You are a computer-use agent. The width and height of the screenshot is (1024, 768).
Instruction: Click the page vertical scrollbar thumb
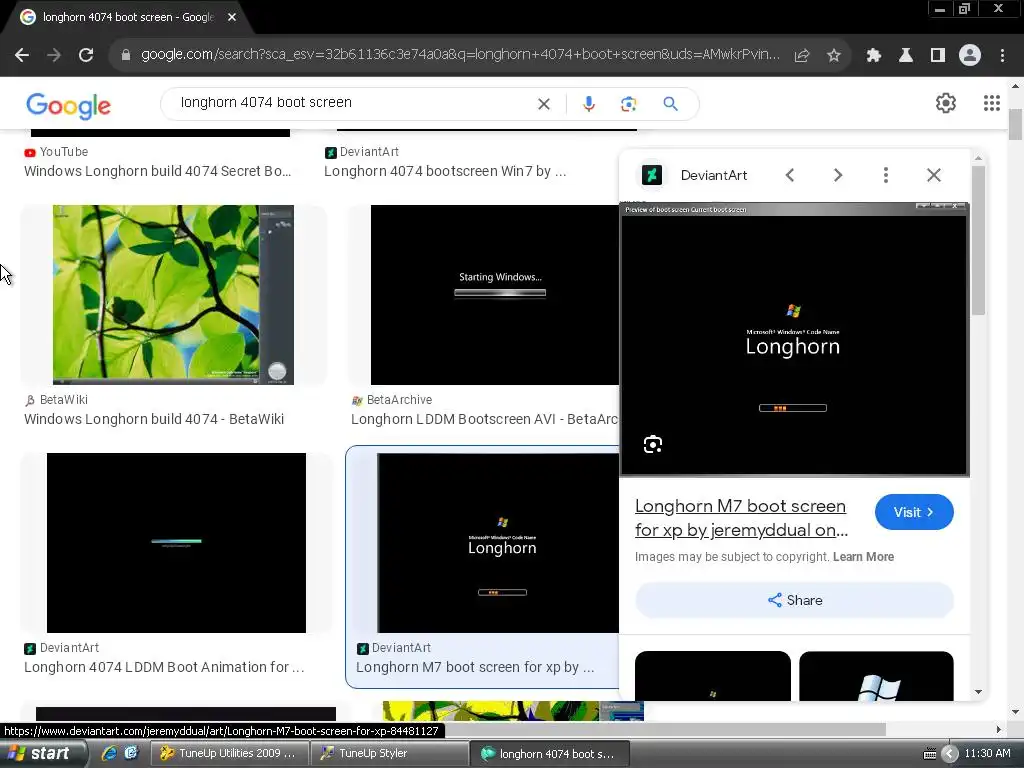click(1015, 125)
